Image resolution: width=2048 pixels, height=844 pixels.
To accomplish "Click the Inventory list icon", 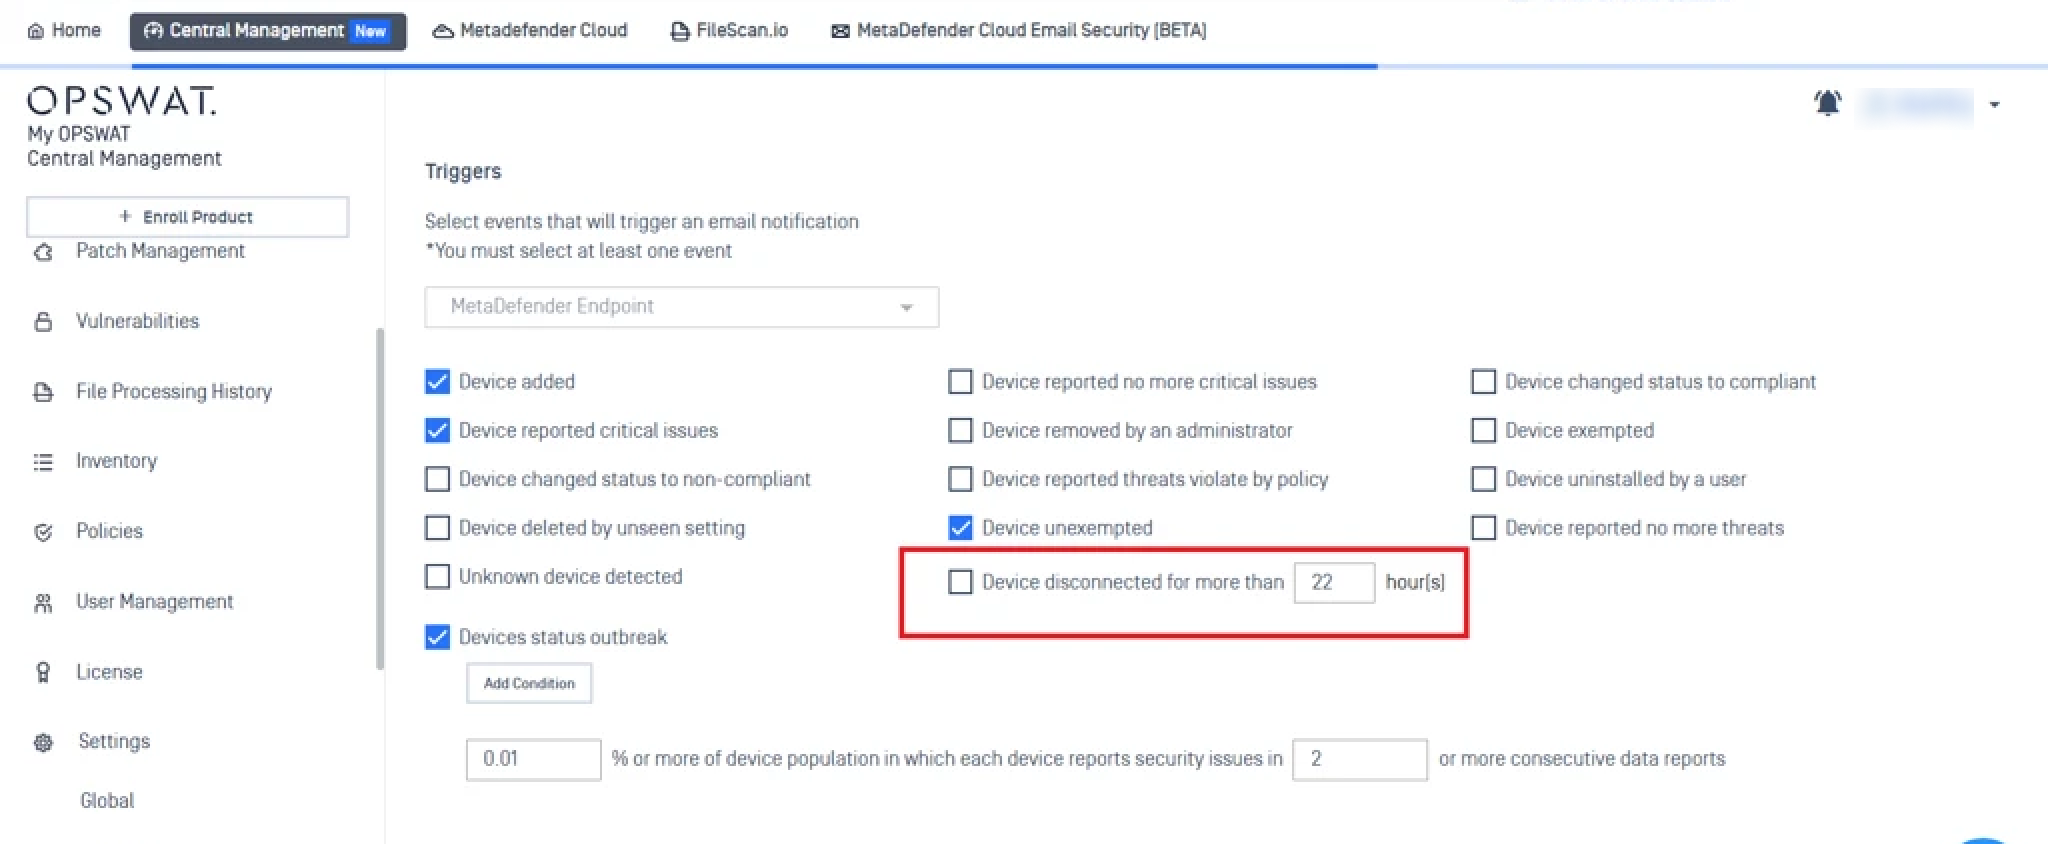I will click(43, 462).
